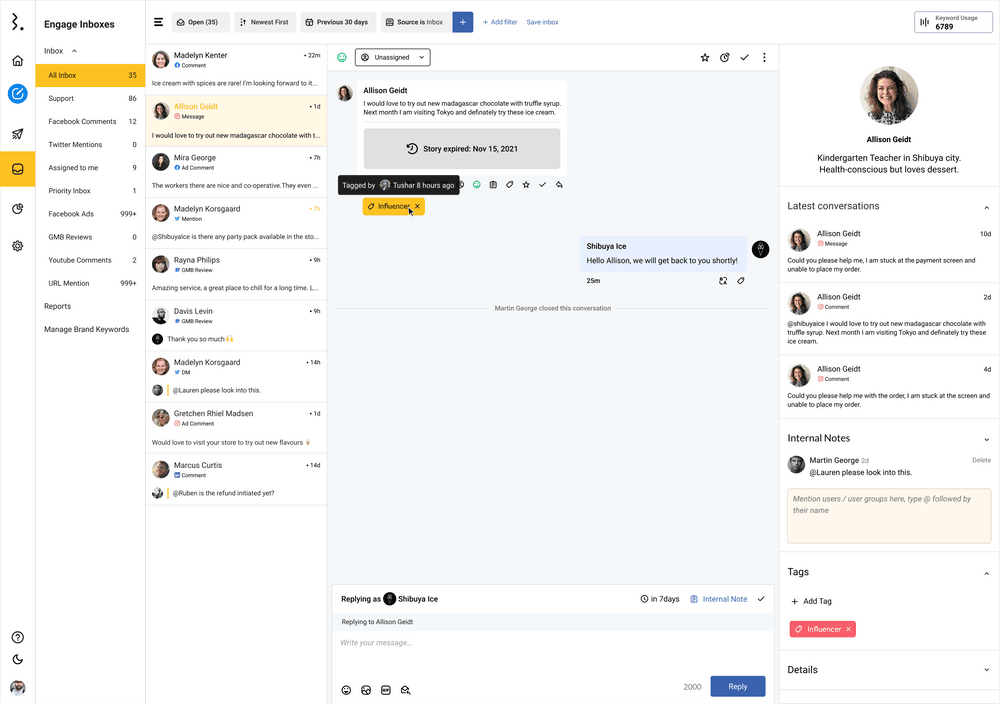Click the GIF icon in reply composer

coord(386,690)
